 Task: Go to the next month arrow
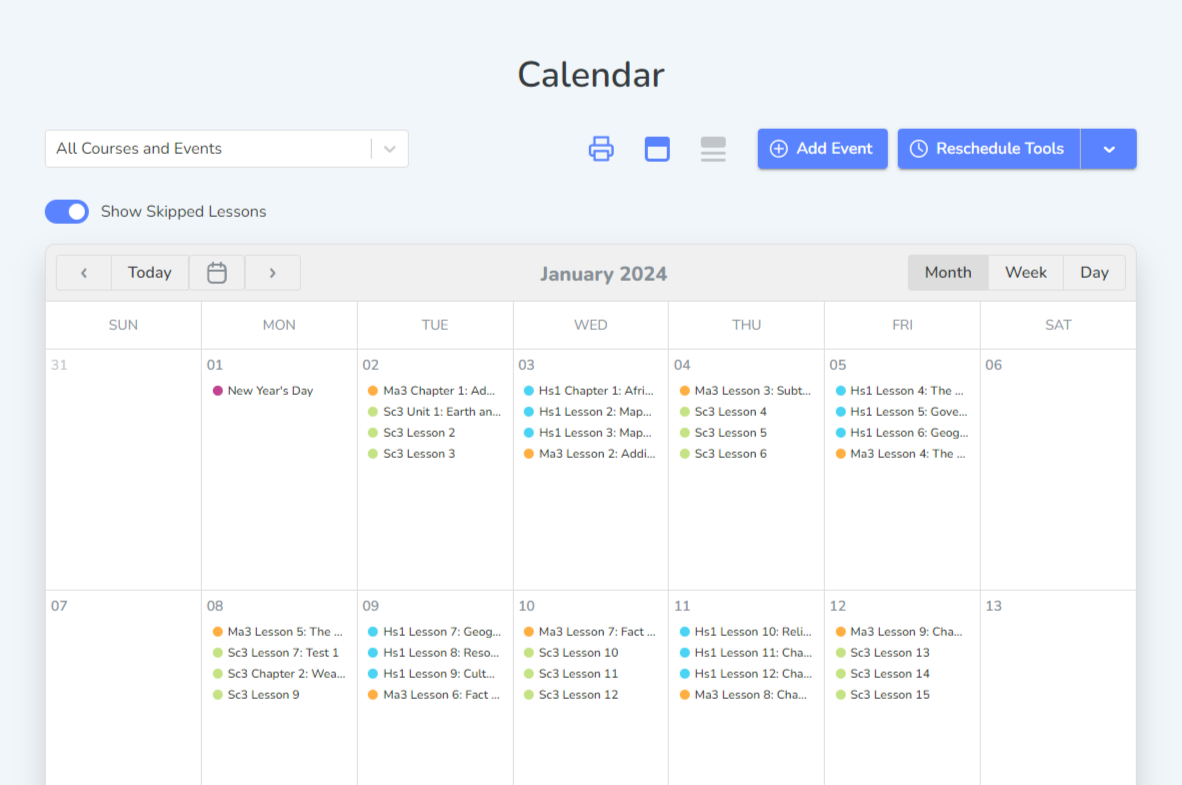coord(273,273)
